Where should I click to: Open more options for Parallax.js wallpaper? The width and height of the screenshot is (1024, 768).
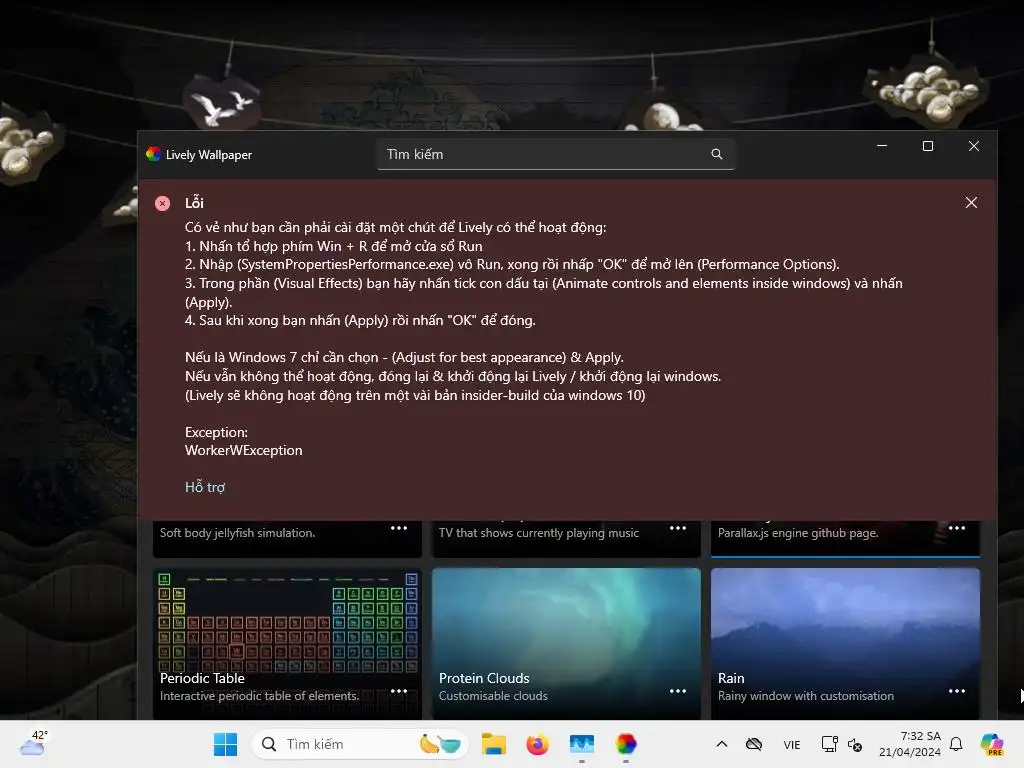click(x=957, y=528)
